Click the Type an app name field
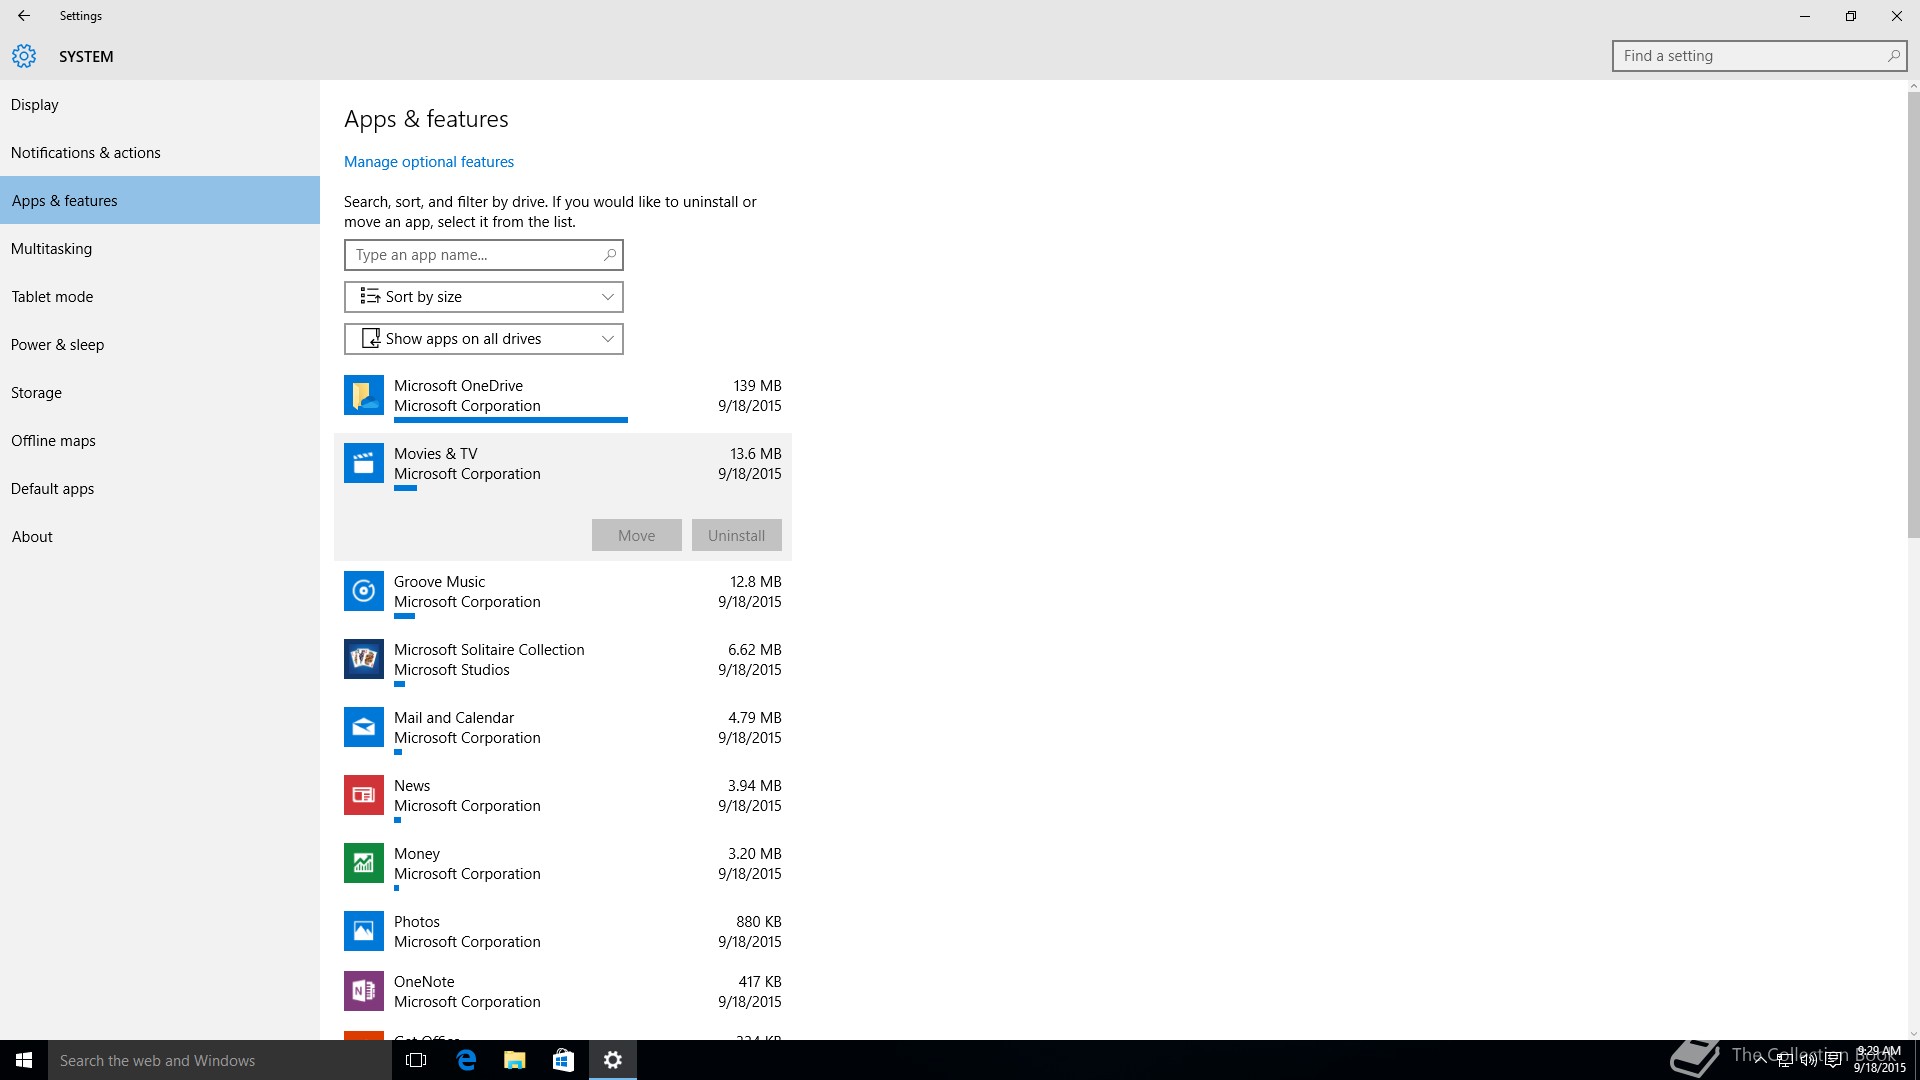The image size is (1920, 1080). (x=484, y=255)
